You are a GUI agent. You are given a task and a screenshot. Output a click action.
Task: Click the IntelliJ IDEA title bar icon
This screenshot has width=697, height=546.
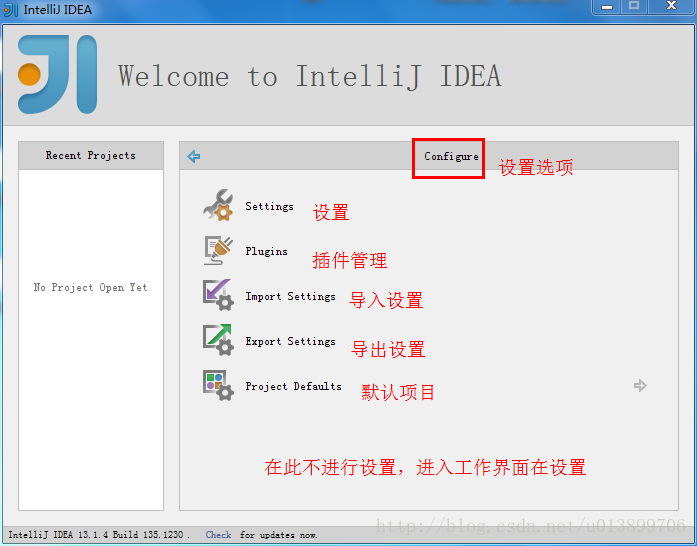pos(11,9)
